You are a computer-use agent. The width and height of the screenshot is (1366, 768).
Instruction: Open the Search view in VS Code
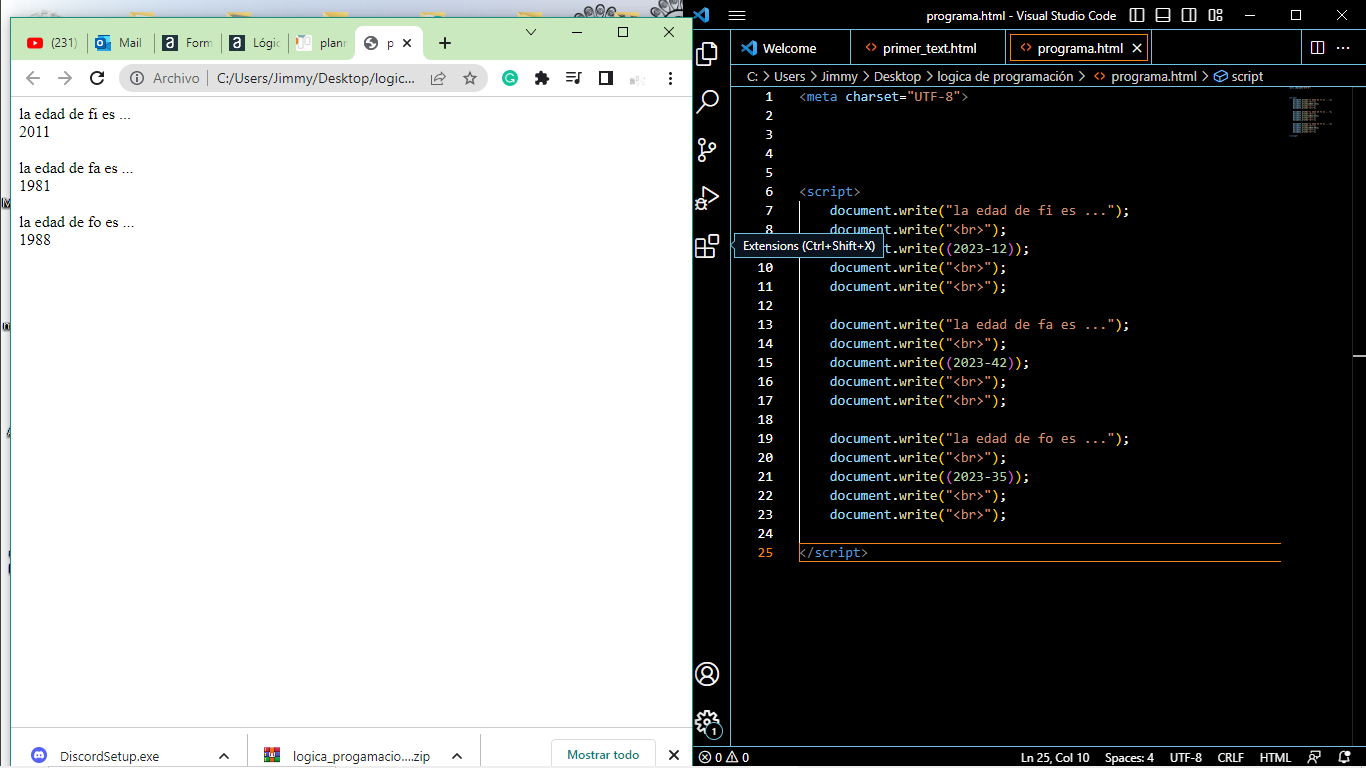[707, 101]
